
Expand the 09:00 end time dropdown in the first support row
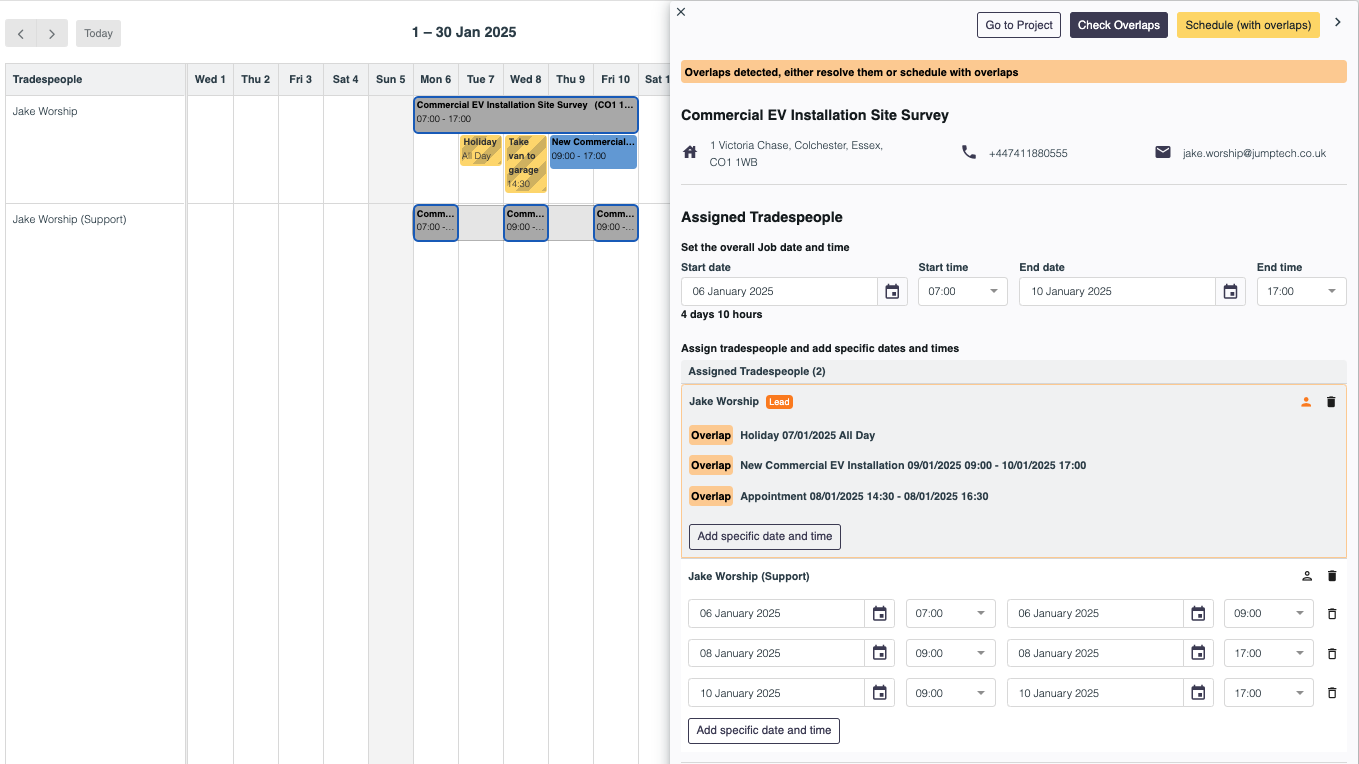tap(1296, 613)
